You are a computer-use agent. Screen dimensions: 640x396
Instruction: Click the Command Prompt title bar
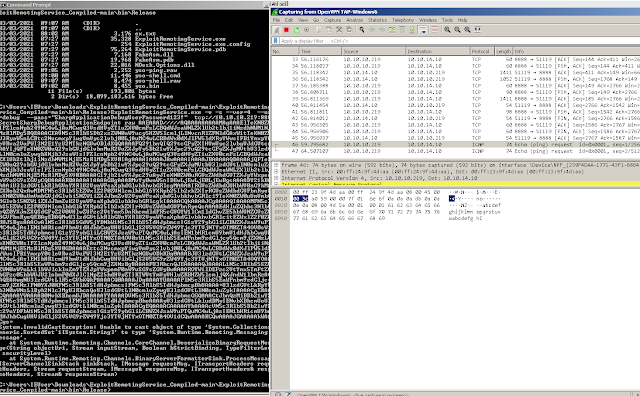(x=135, y=4)
